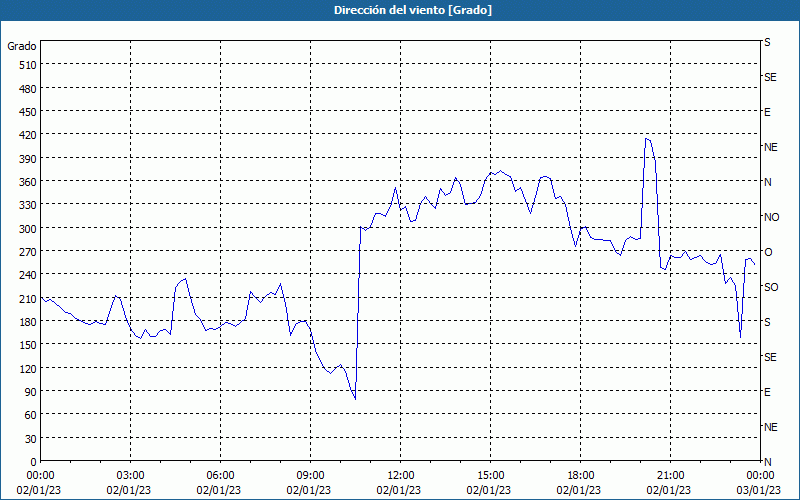The width and height of the screenshot is (800, 500).
Task: Click the 09:00 time axis label
Action: click(x=311, y=476)
